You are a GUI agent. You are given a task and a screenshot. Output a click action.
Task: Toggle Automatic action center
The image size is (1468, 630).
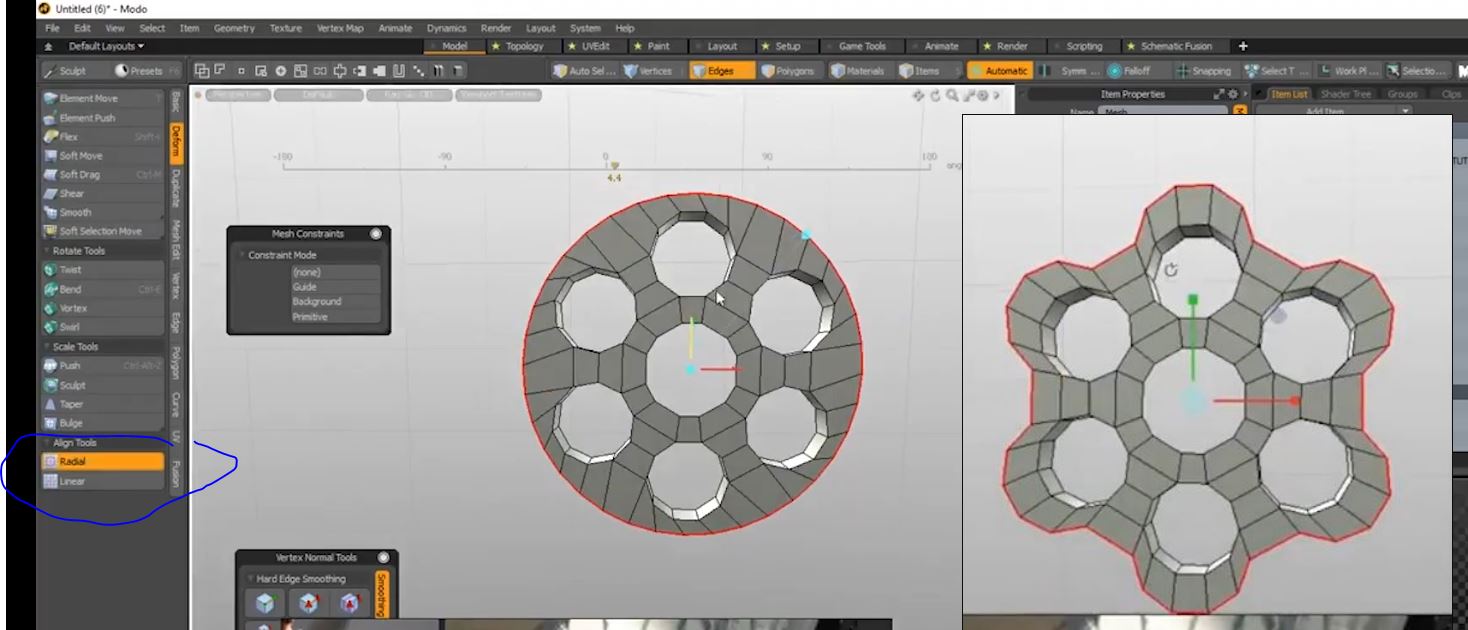click(x=1000, y=71)
